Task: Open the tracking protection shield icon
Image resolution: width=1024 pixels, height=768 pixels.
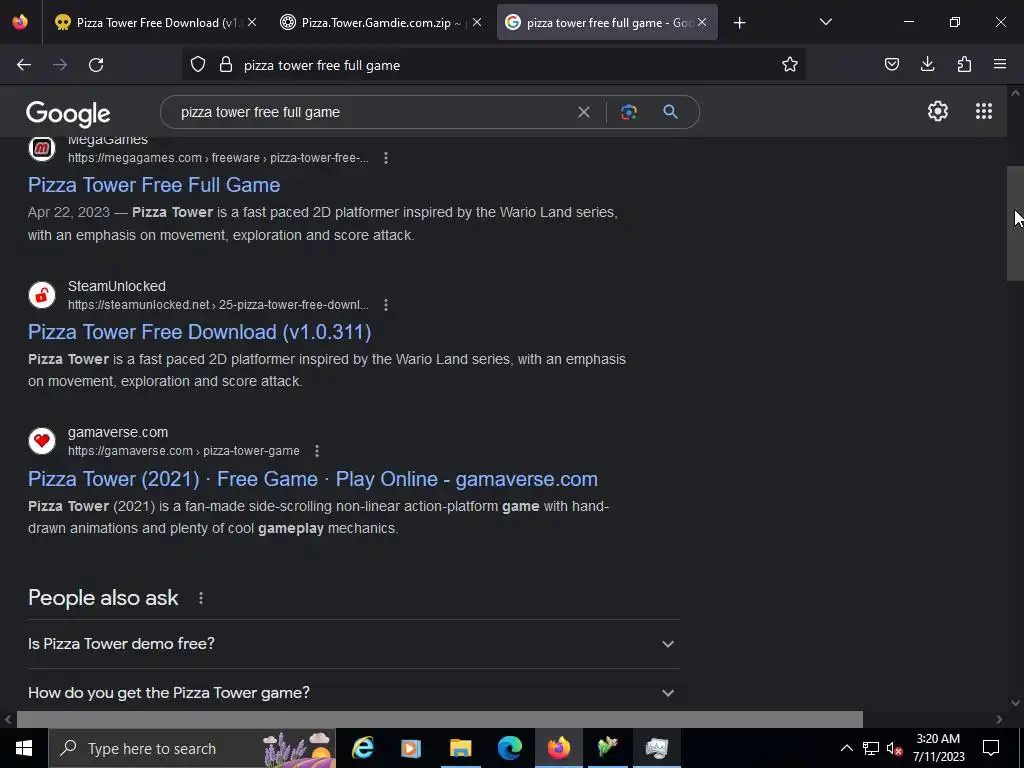Action: tap(198, 65)
